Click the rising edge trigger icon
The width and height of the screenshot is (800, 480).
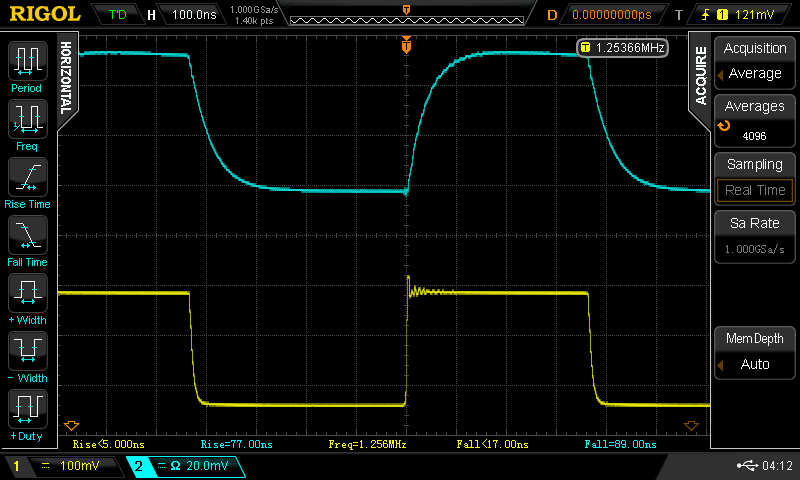(x=705, y=15)
